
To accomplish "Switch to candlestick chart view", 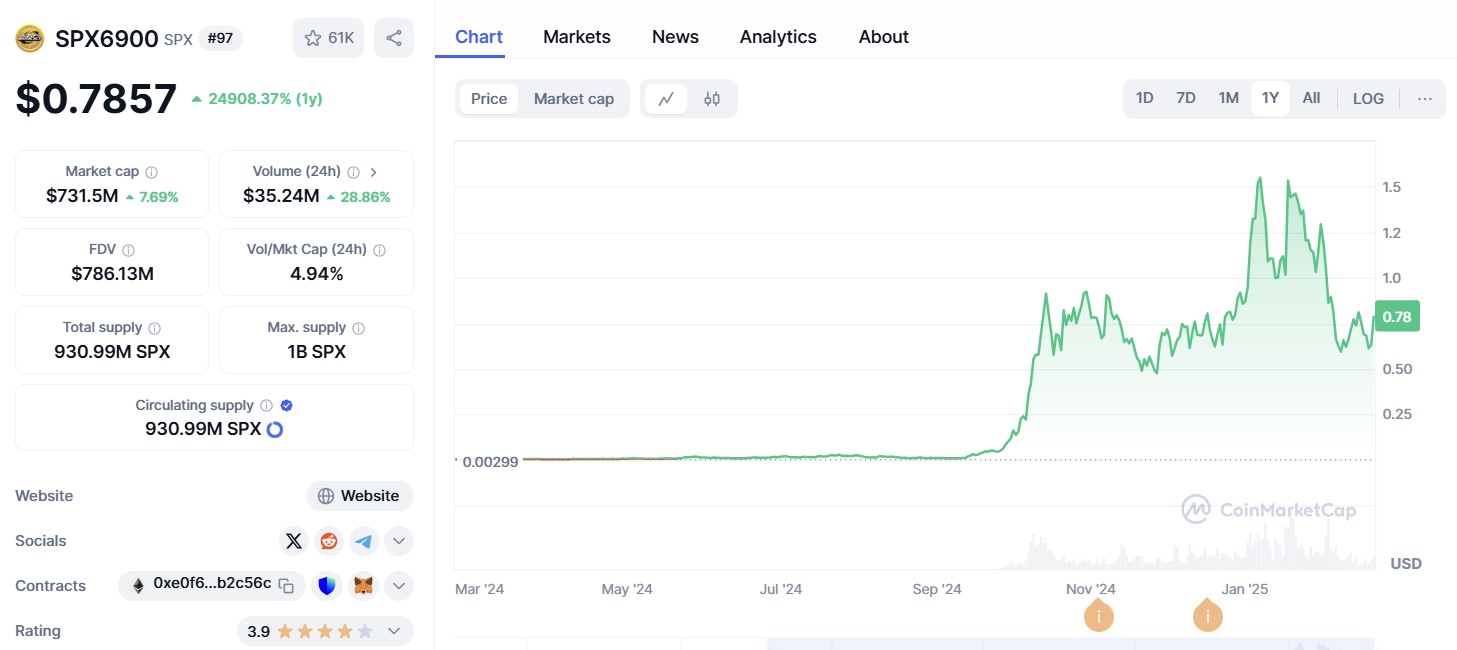I will click(712, 99).
